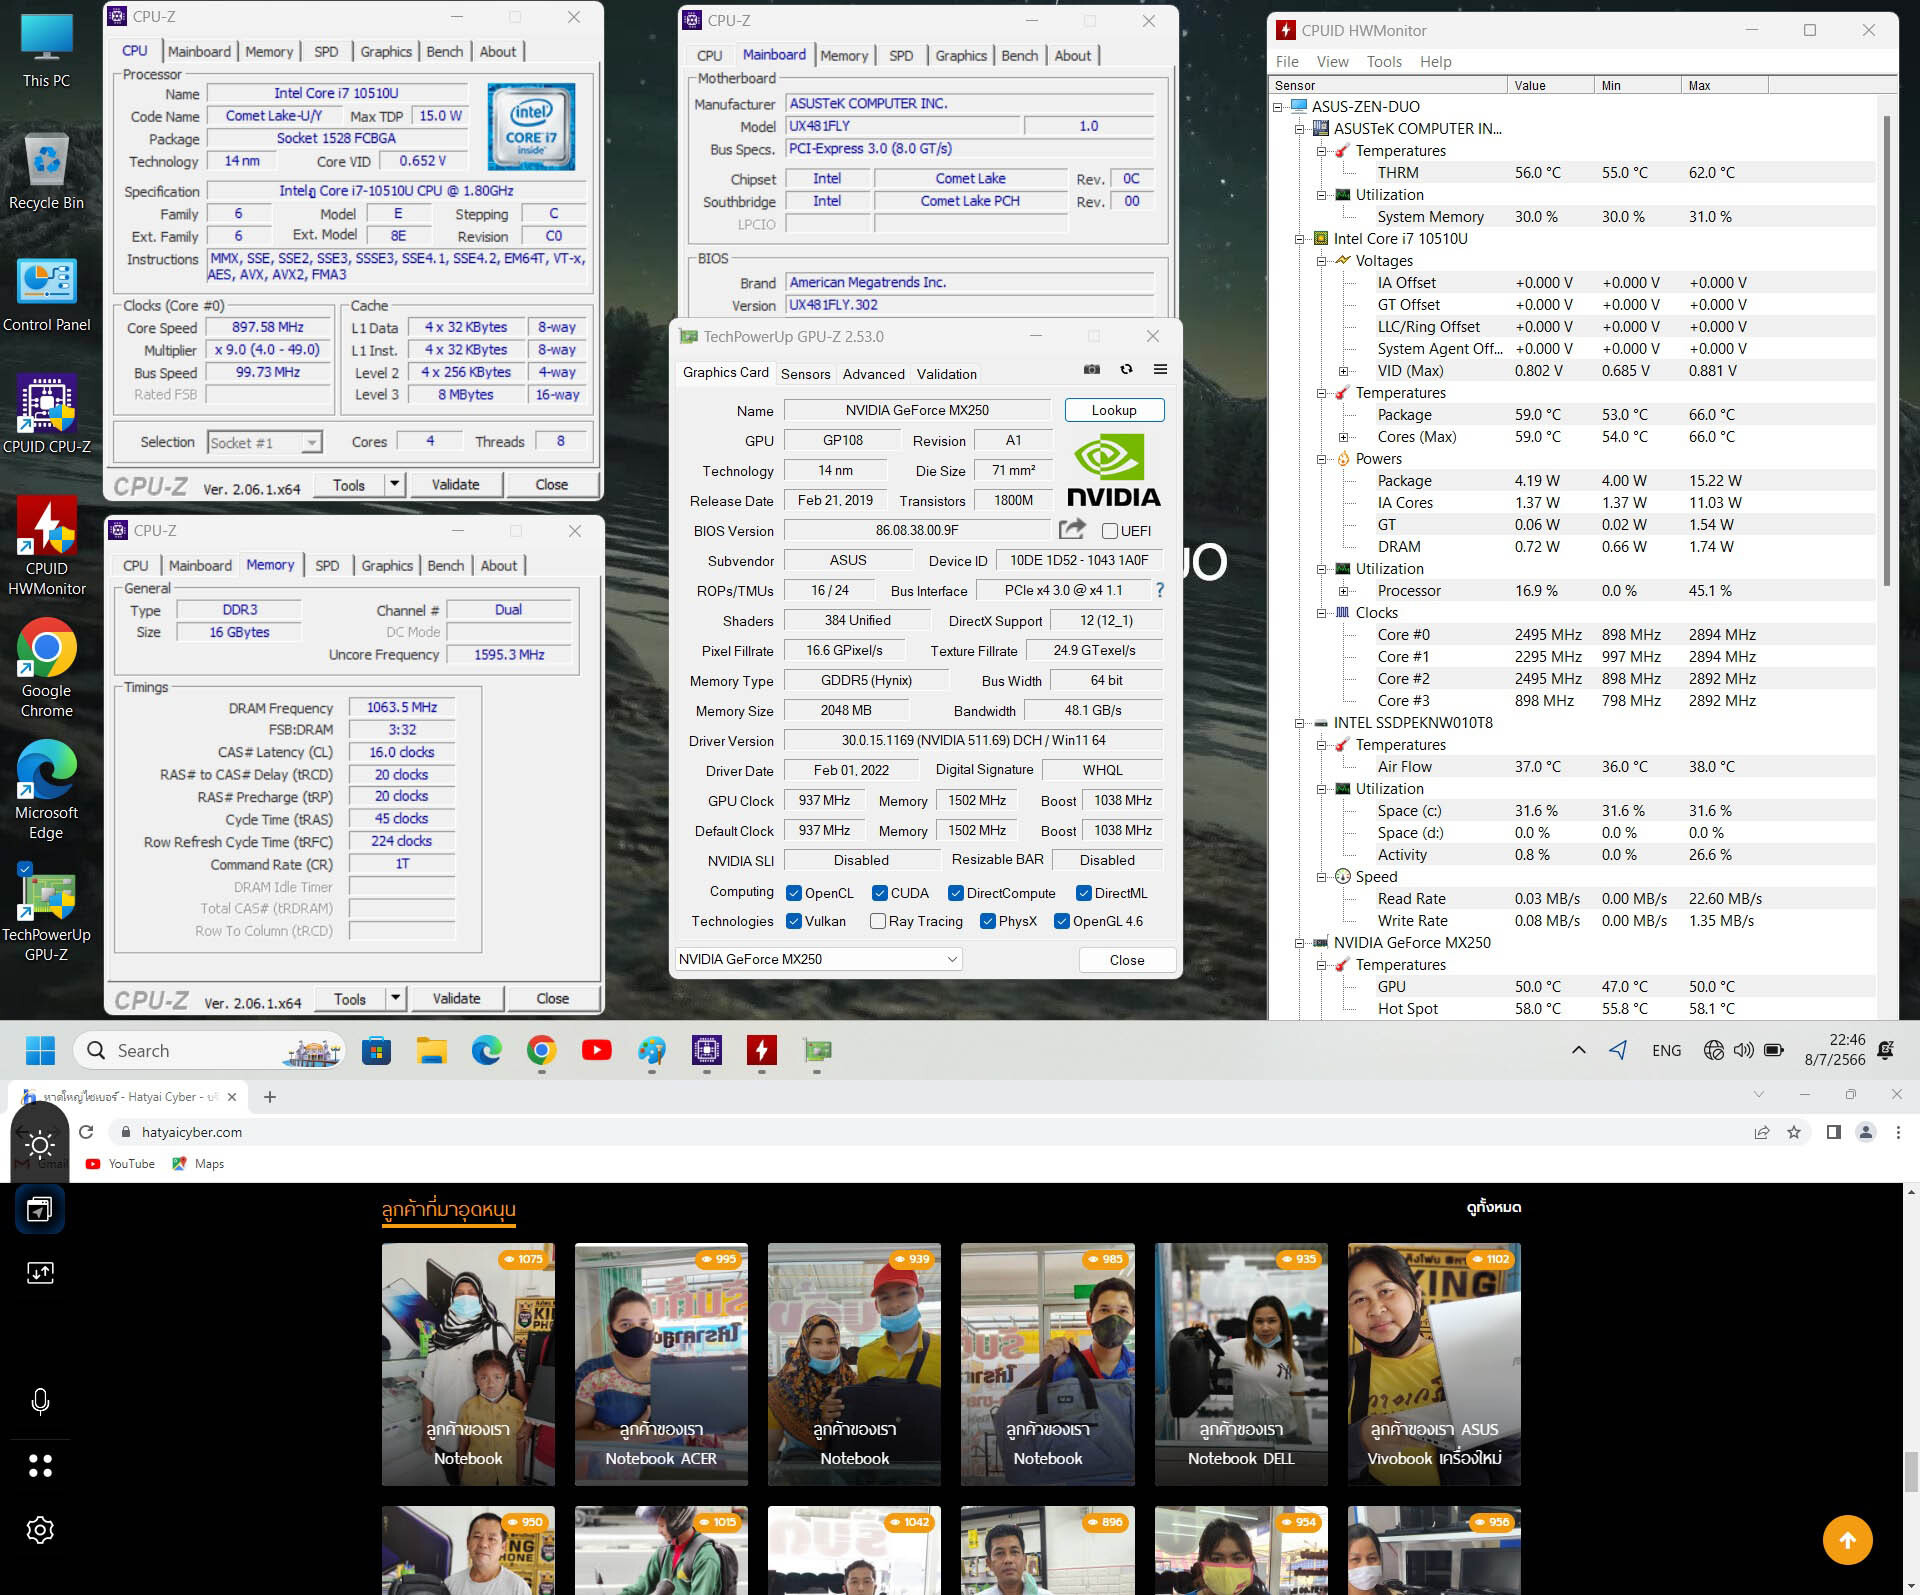Image resolution: width=1920 pixels, height=1595 pixels.
Task: Click the Bus Interface question mark icon
Action: click(1160, 590)
